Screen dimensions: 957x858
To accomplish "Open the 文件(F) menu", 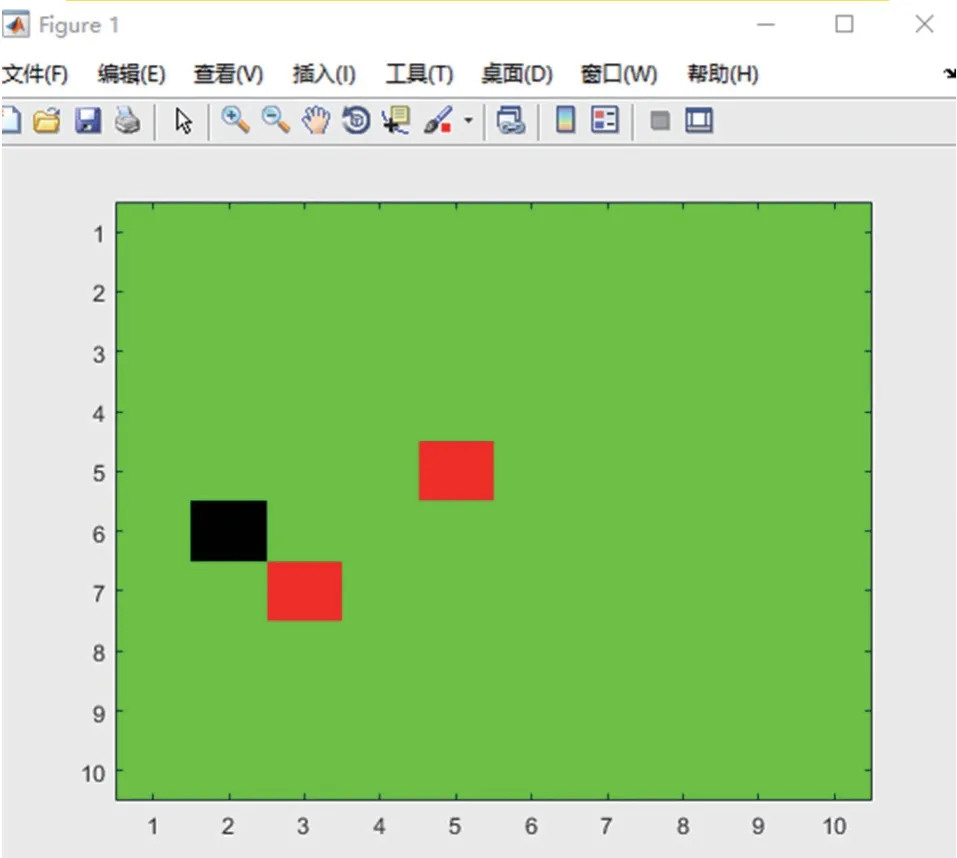I will (35, 74).
